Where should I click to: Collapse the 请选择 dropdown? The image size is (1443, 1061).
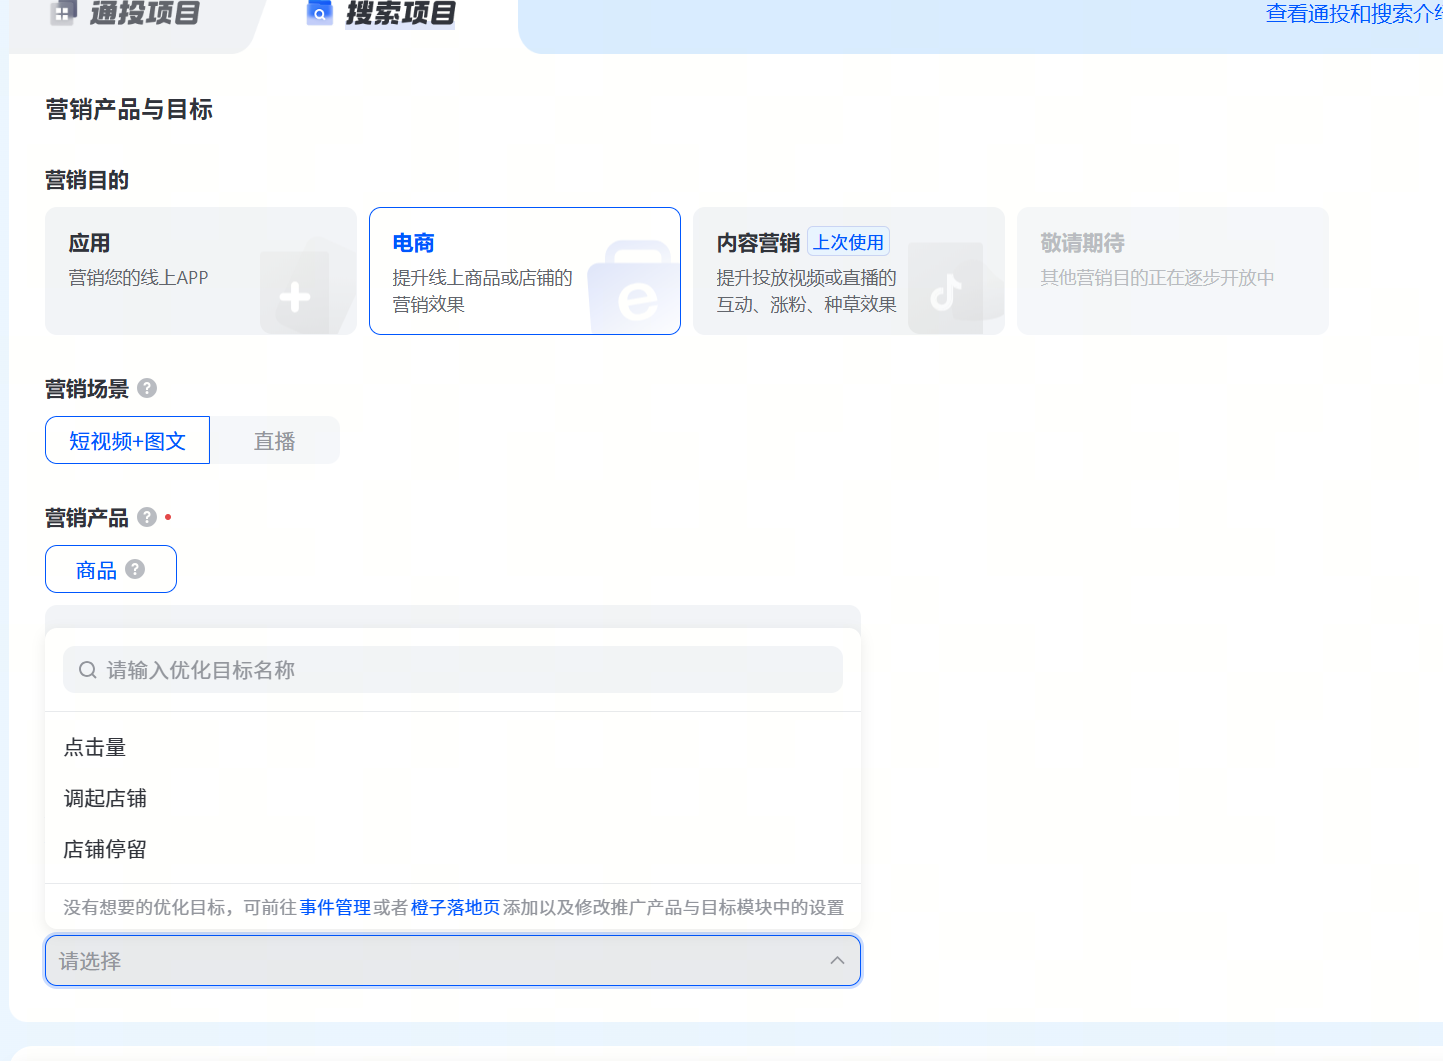(x=453, y=960)
